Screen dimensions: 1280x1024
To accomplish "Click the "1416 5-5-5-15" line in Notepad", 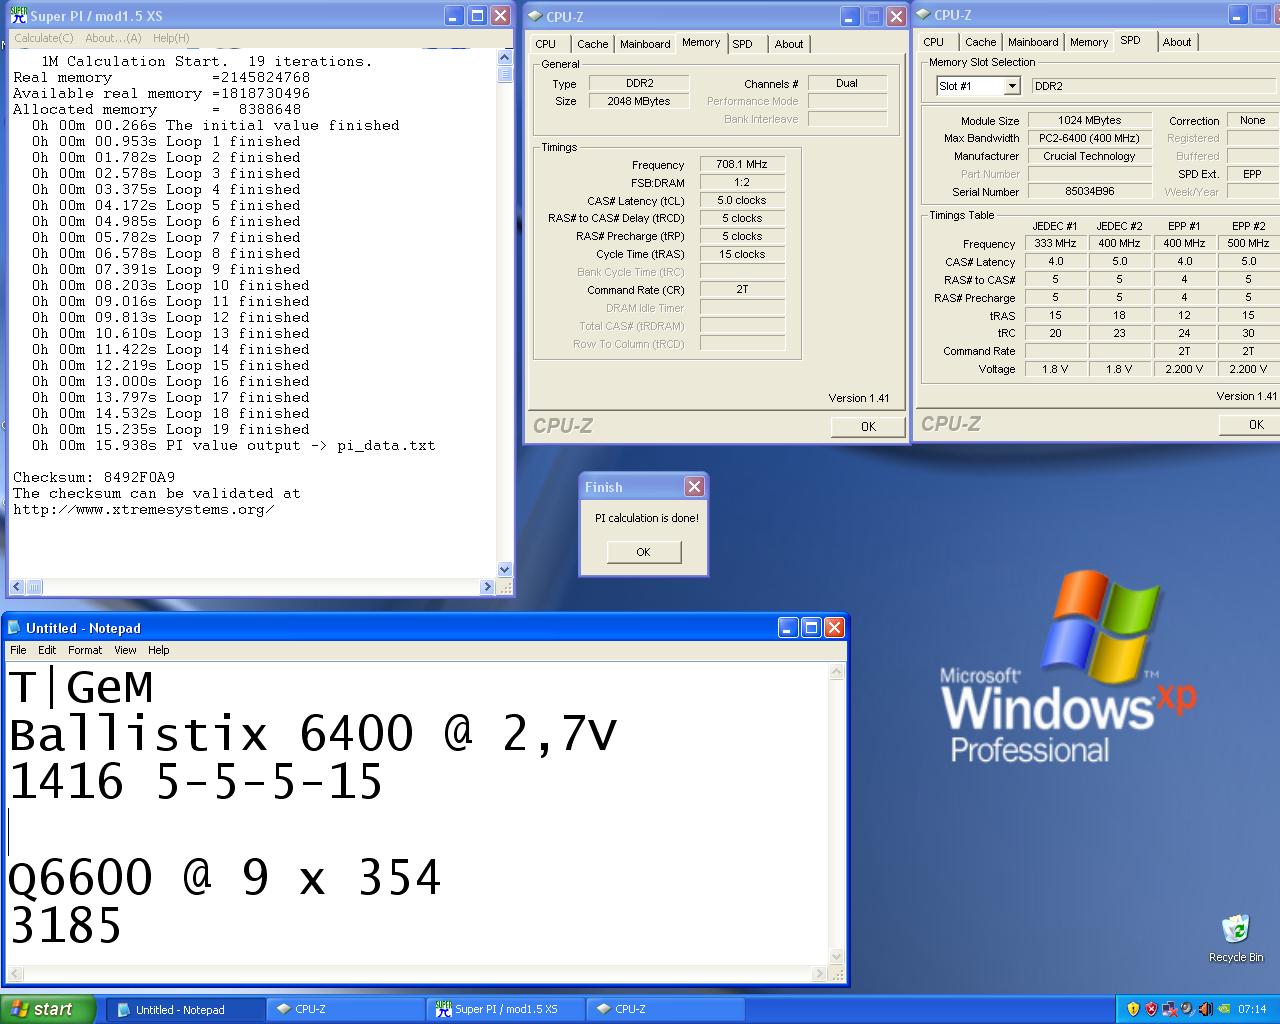I will (196, 782).
